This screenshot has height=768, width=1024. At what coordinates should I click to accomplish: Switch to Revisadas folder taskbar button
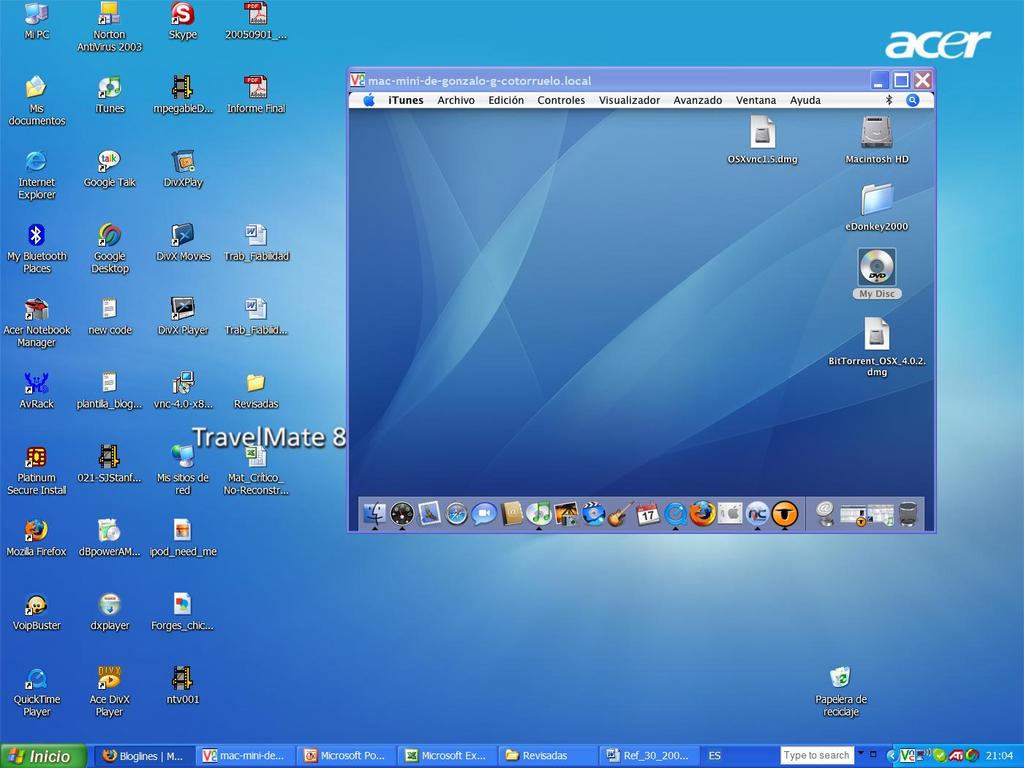click(549, 756)
